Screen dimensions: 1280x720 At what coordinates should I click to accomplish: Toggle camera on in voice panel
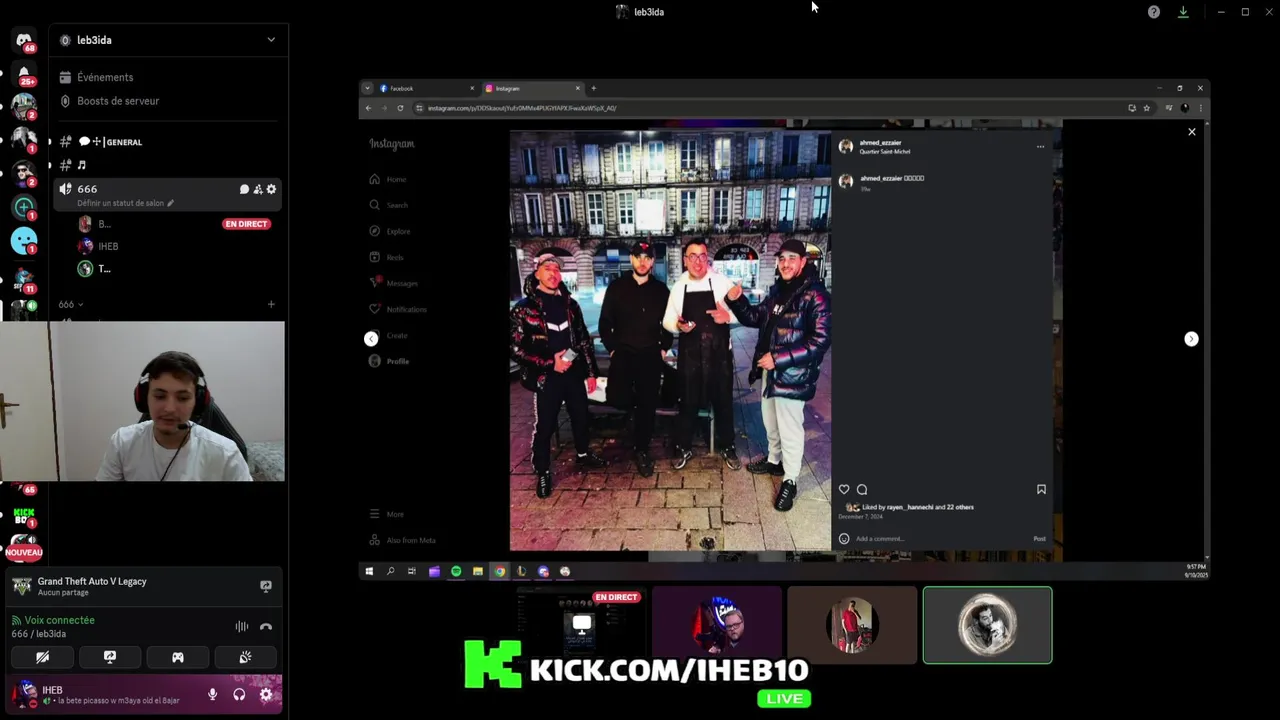42,657
